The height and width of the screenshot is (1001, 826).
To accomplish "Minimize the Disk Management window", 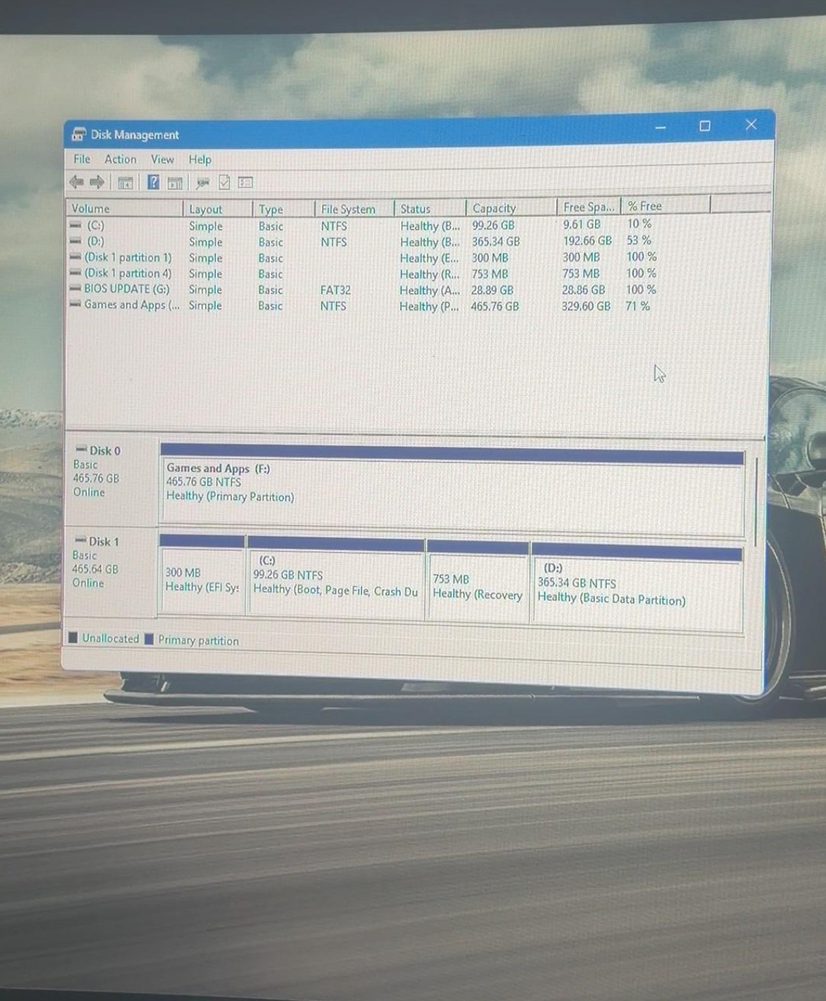I will click(661, 128).
